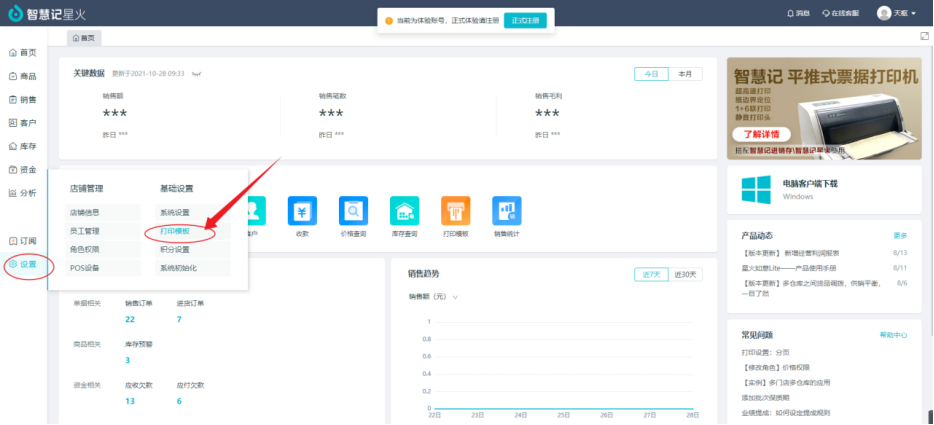Click the fullscreen expand icon
Screen dimensions: 934x425
[924, 36]
